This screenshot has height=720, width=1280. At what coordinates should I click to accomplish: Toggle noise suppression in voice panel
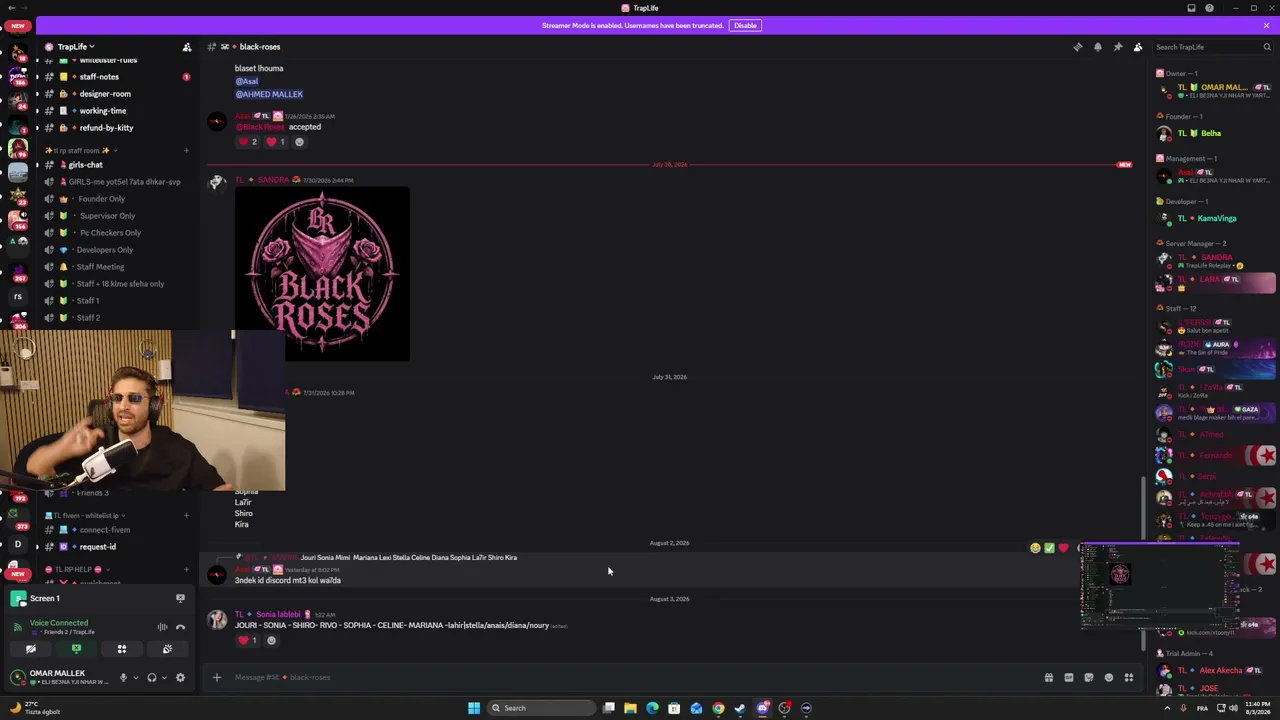point(162,627)
